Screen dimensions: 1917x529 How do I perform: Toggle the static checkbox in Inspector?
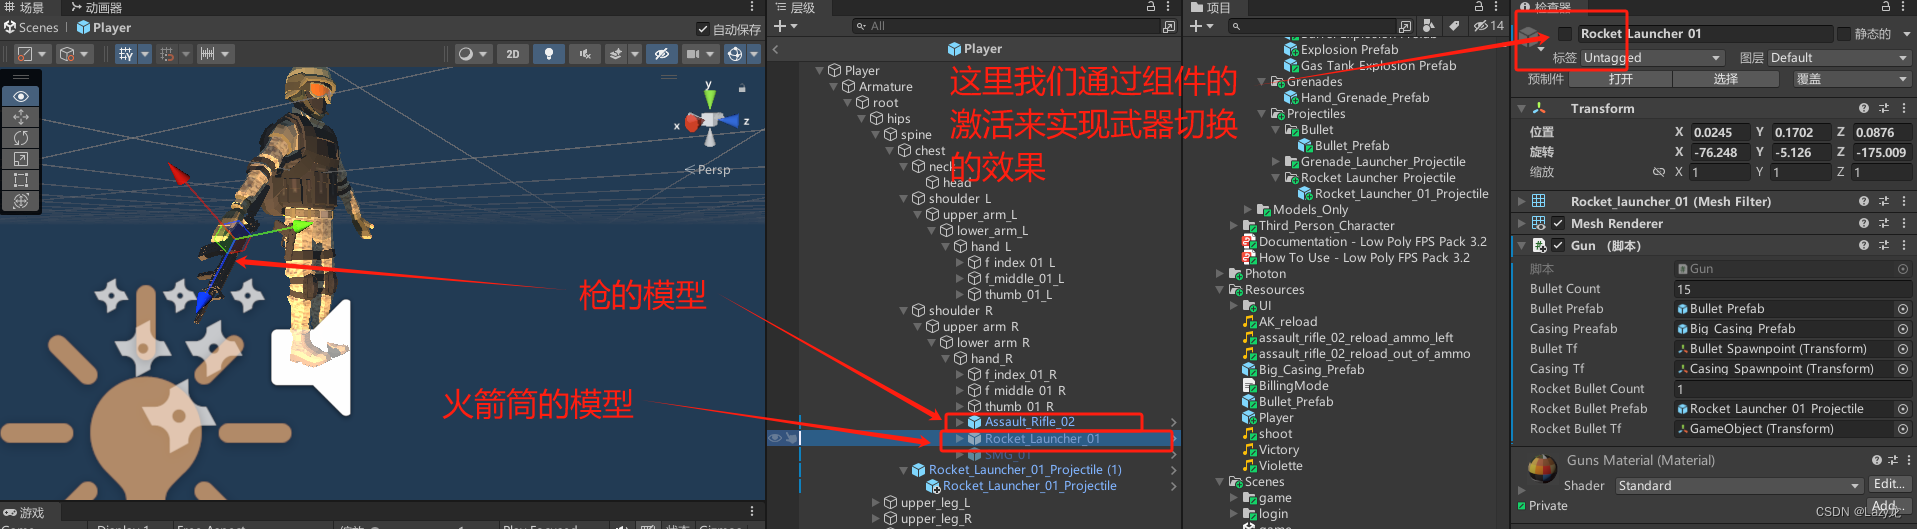point(1844,34)
